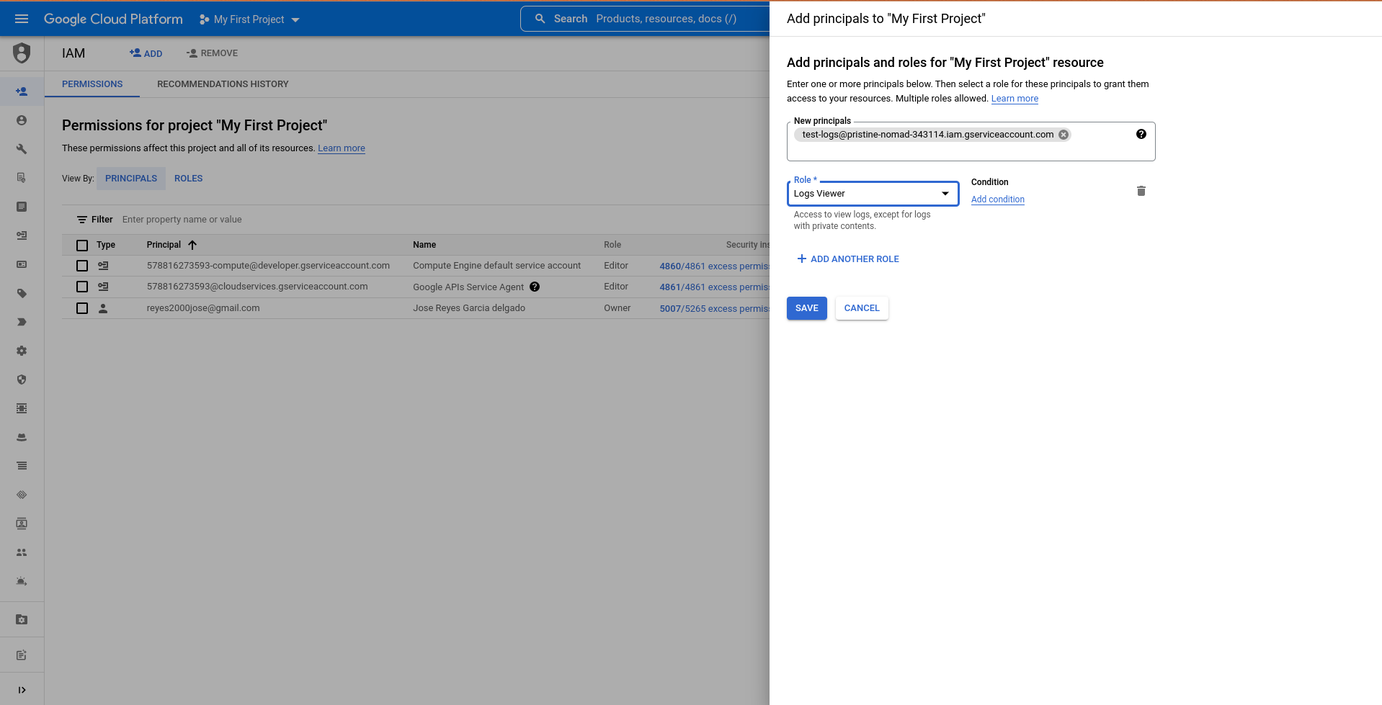Switch to Recommendations History tab

[222, 84]
